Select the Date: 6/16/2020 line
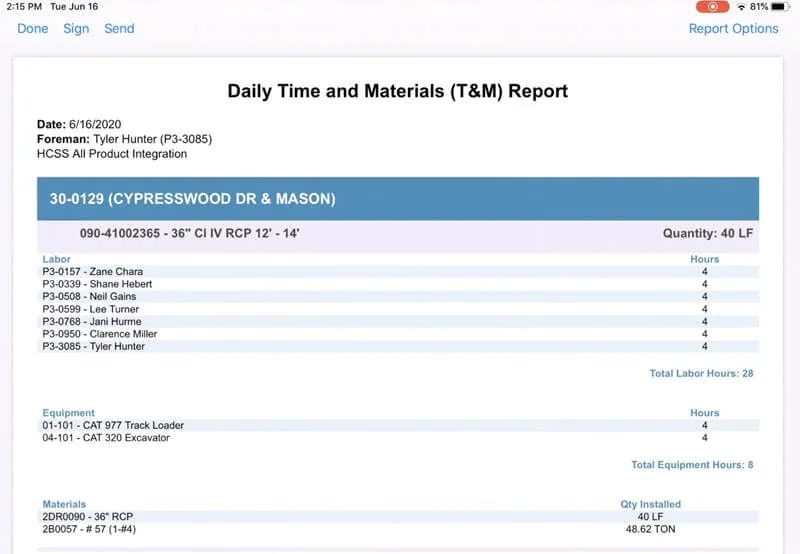 tap(79, 124)
